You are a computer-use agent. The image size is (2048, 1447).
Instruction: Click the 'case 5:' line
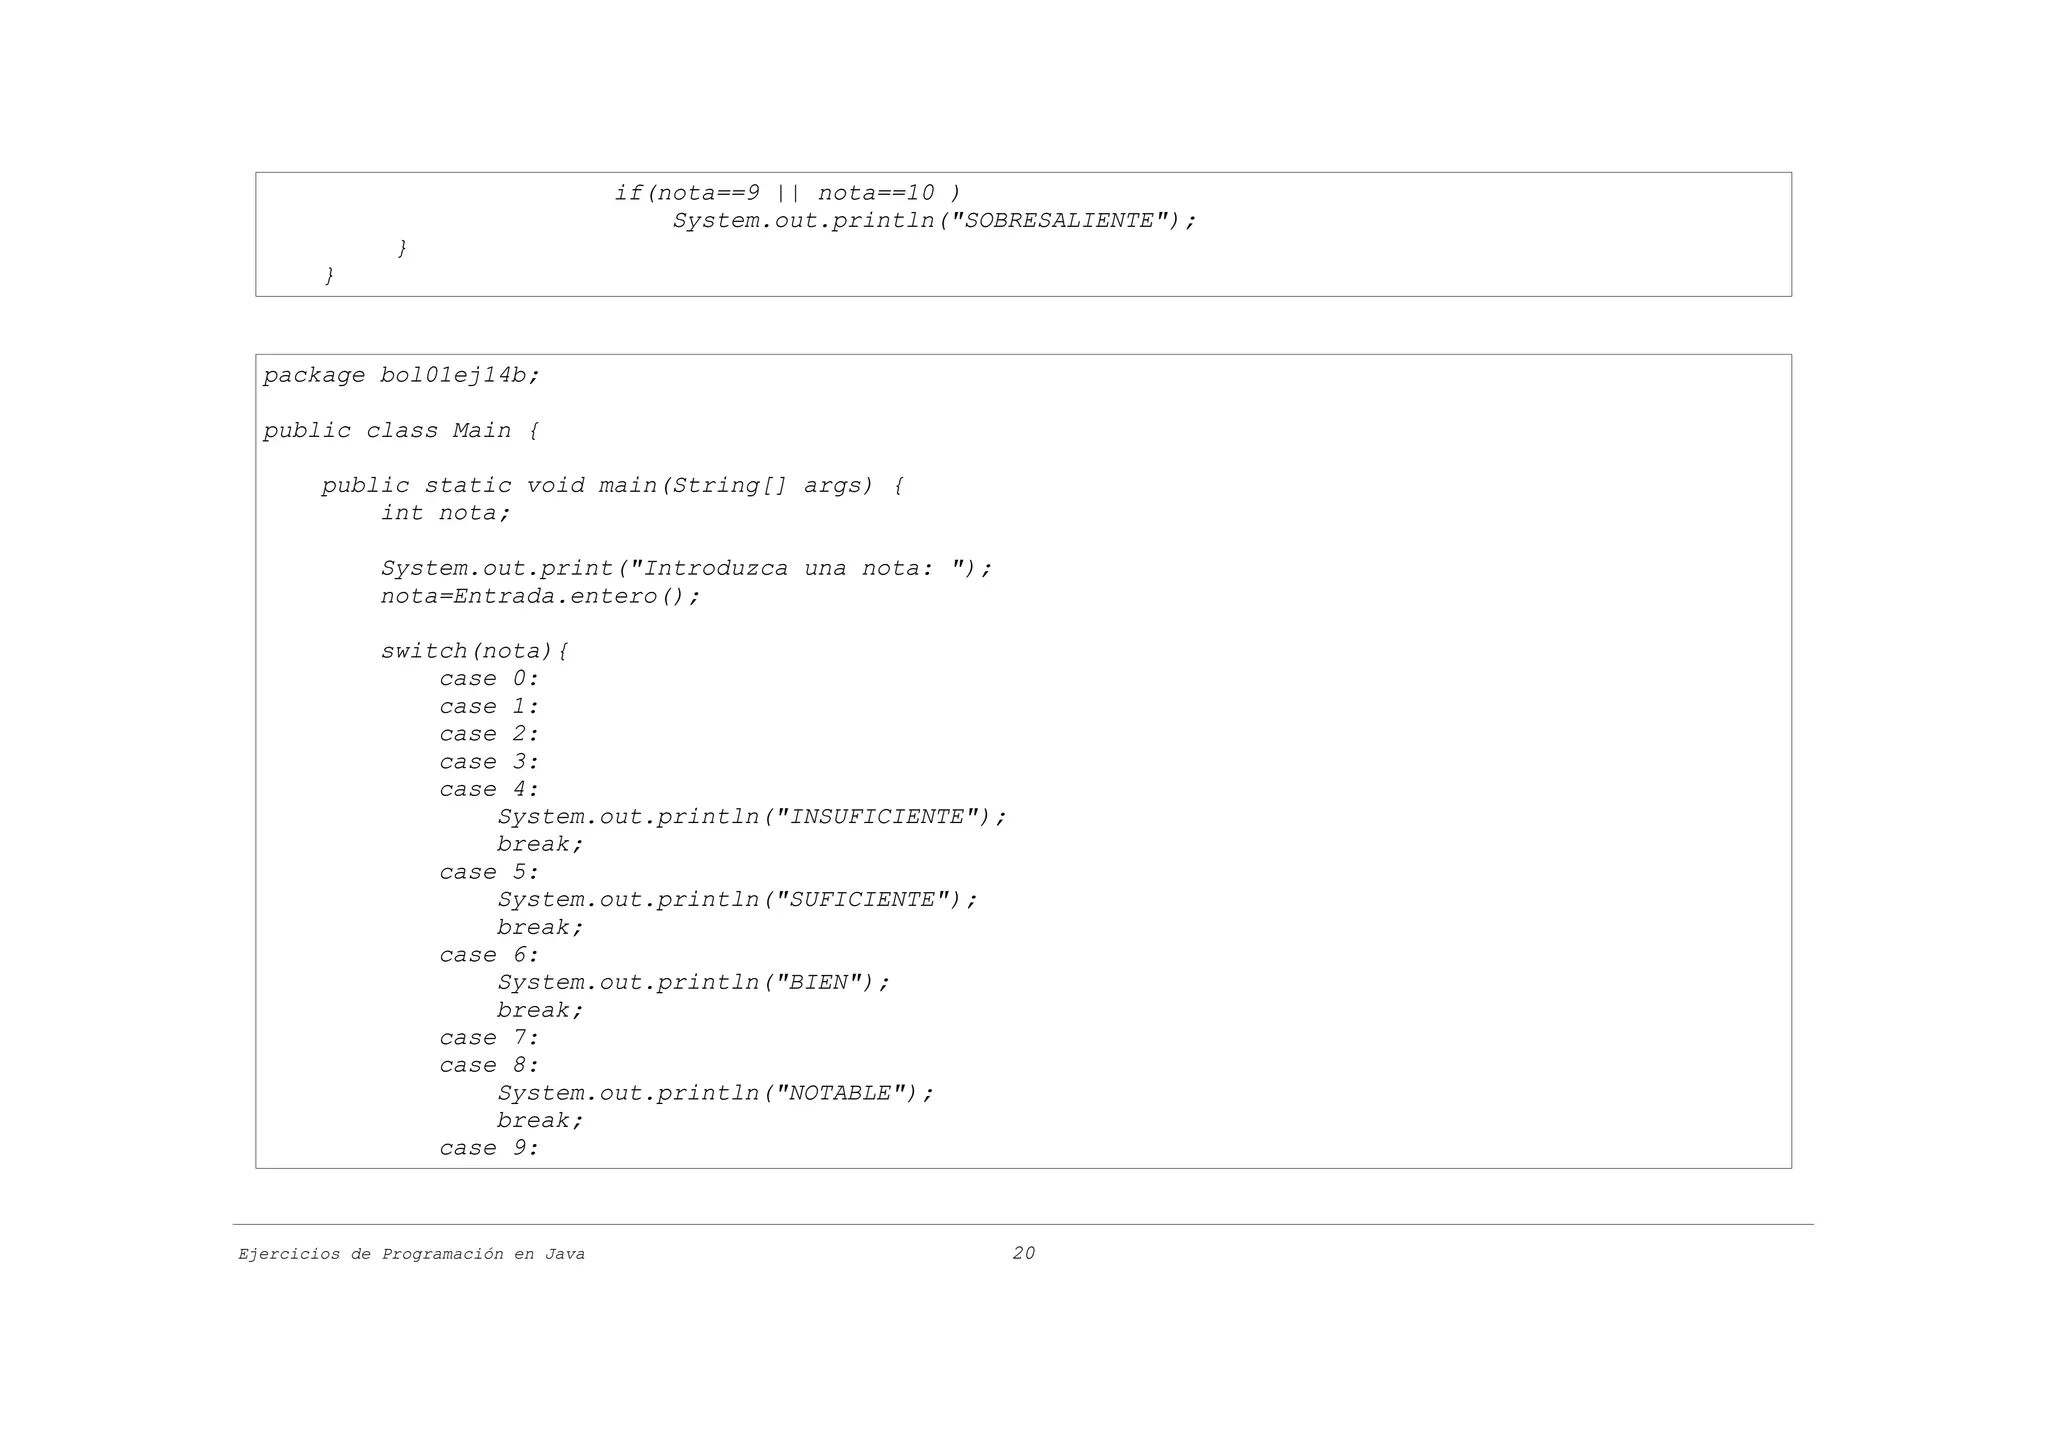(x=489, y=872)
